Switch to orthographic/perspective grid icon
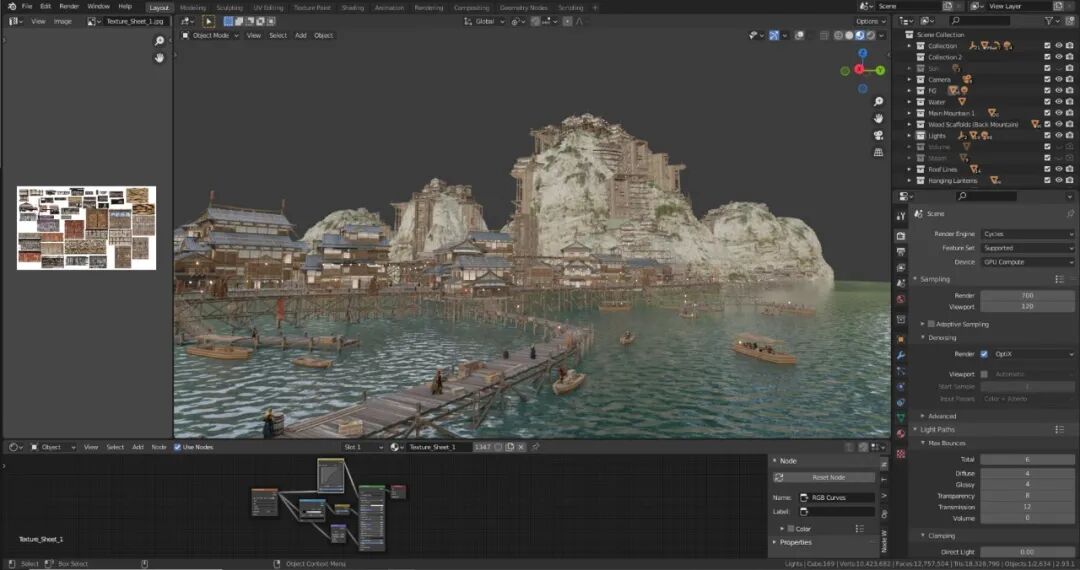Screen dimensions: 1080x570 pyautogui.click(x=878, y=153)
